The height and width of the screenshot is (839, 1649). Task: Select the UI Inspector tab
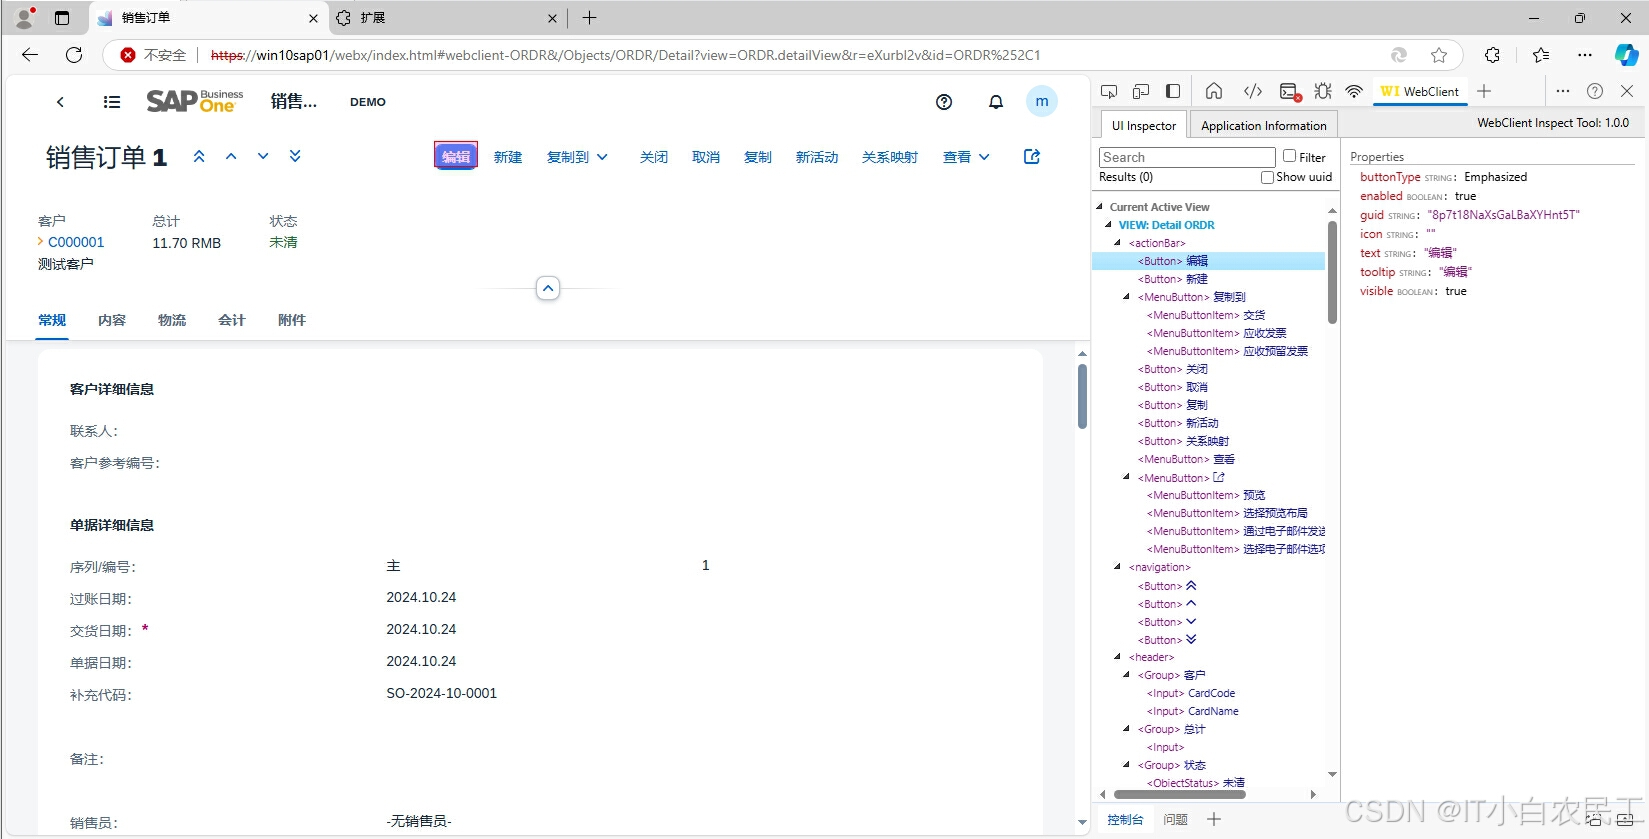[x=1144, y=125]
